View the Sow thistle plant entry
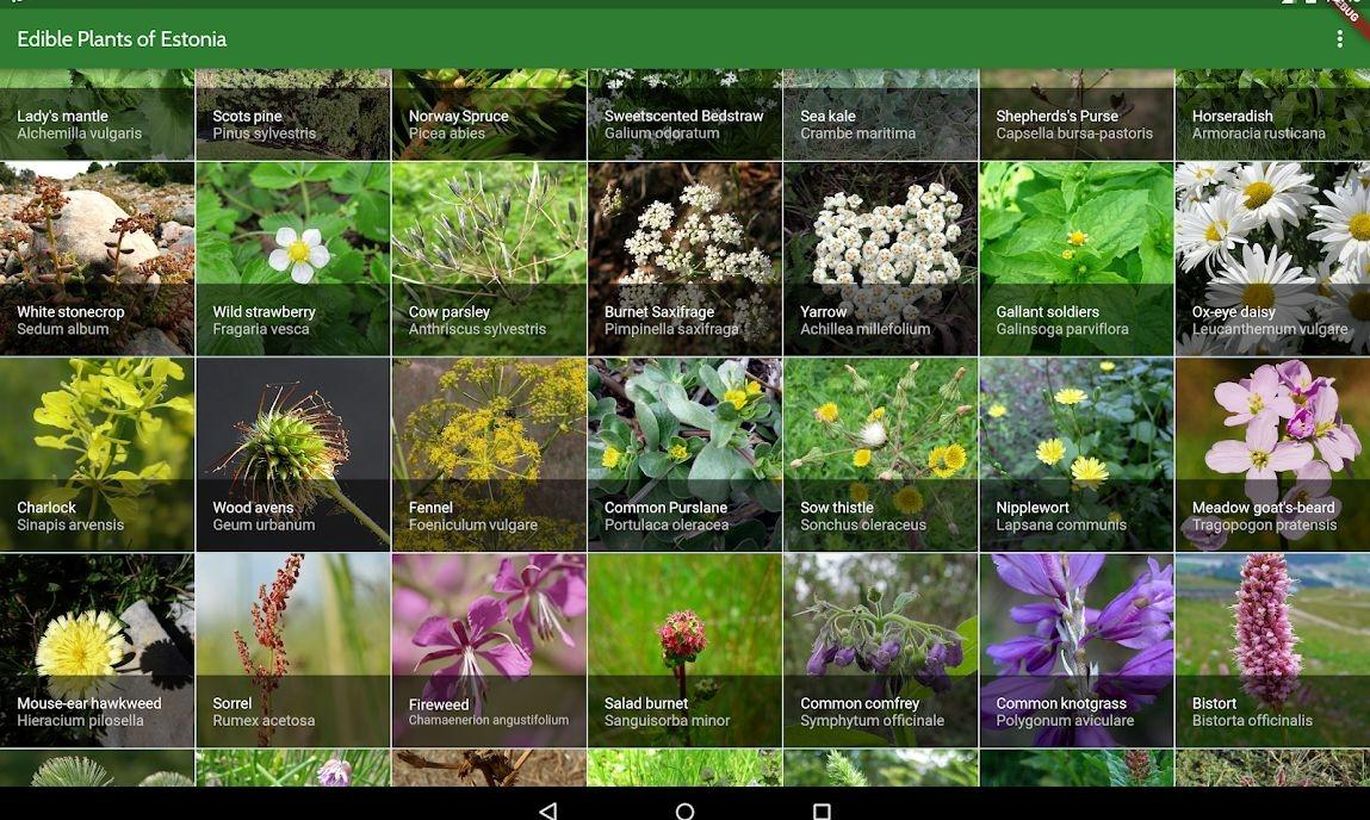This screenshot has width=1370, height=820. (881, 455)
